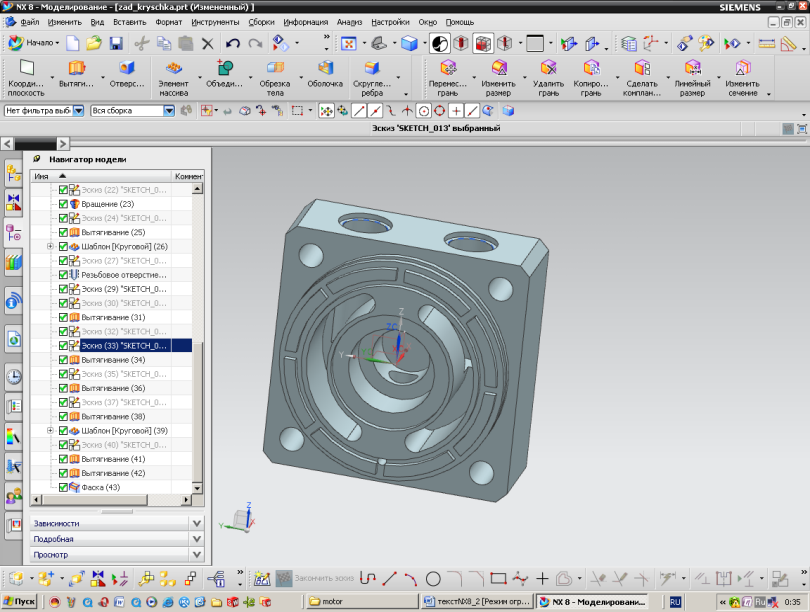Click the Save icon in toolbar

[x=116, y=43]
